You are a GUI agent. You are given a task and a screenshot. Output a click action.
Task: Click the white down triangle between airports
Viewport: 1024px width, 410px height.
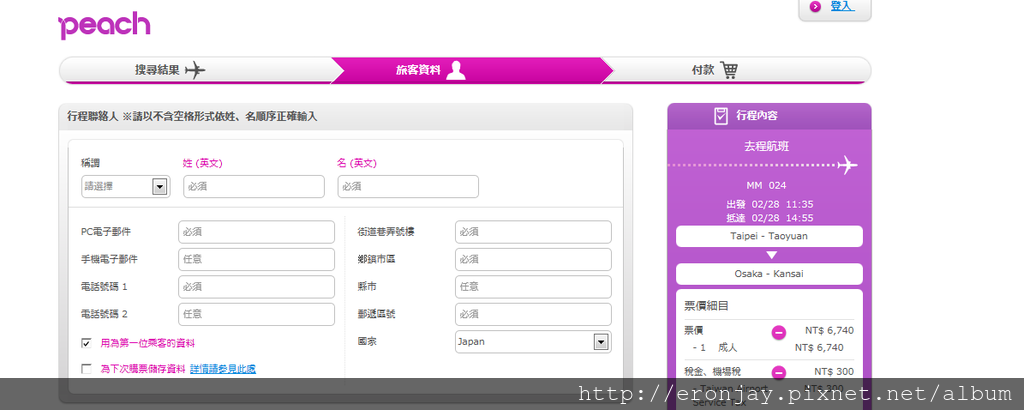tap(771, 255)
